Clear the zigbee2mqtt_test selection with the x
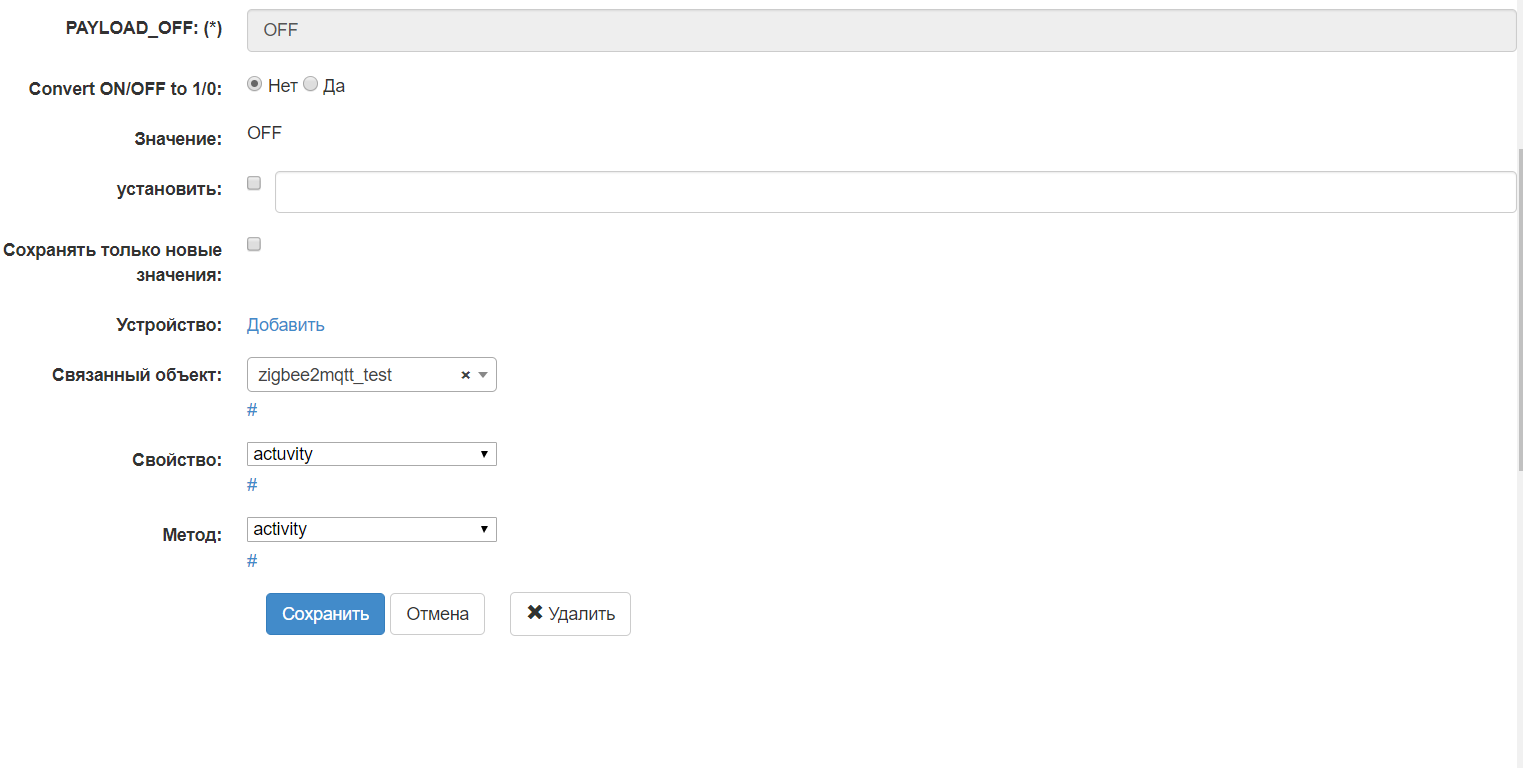This screenshot has height=768, width=1523. [465, 376]
